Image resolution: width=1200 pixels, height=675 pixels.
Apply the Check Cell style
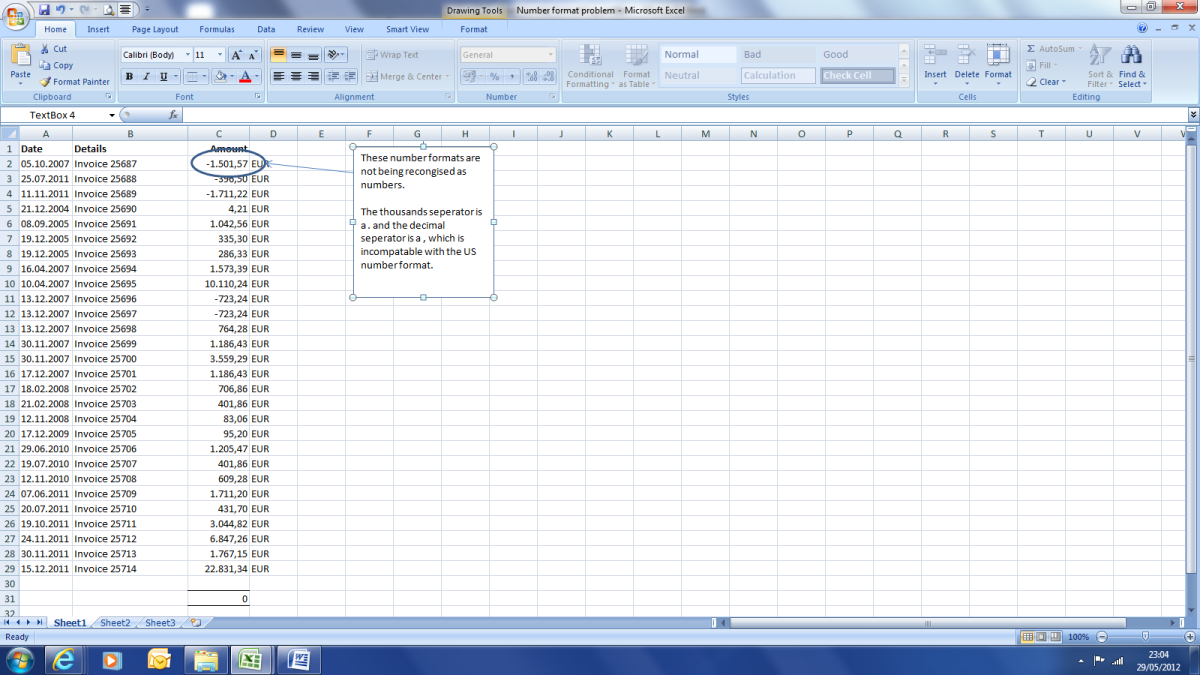coord(856,74)
